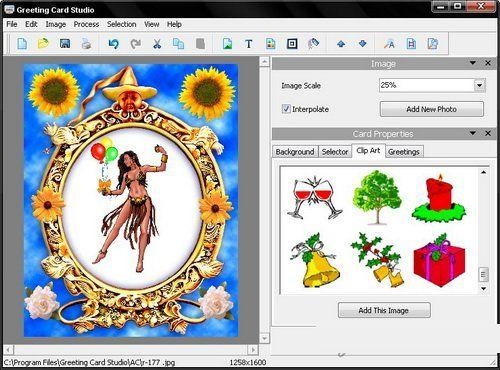The width and height of the screenshot is (500, 370).
Task: Open the Edit menu
Action: click(31, 24)
